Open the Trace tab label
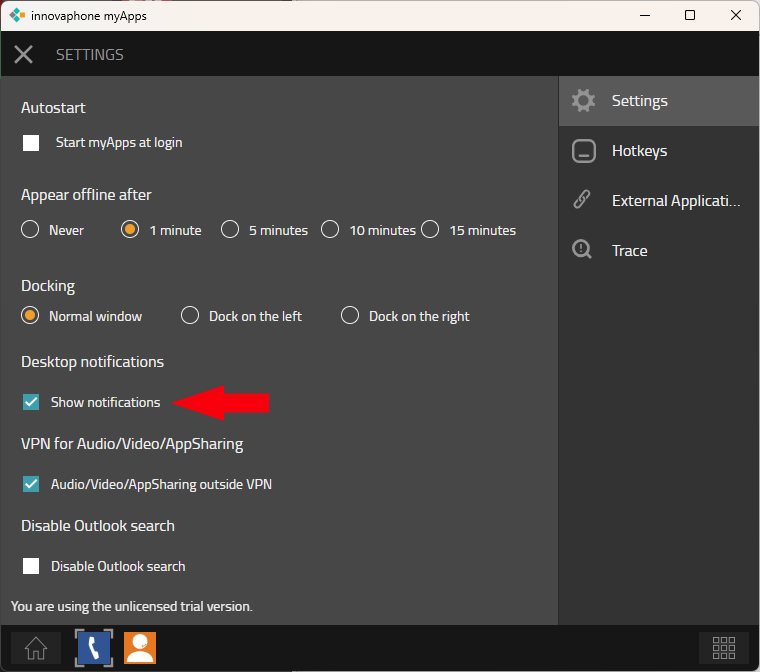Image resolution: width=760 pixels, height=672 pixels. coord(629,251)
